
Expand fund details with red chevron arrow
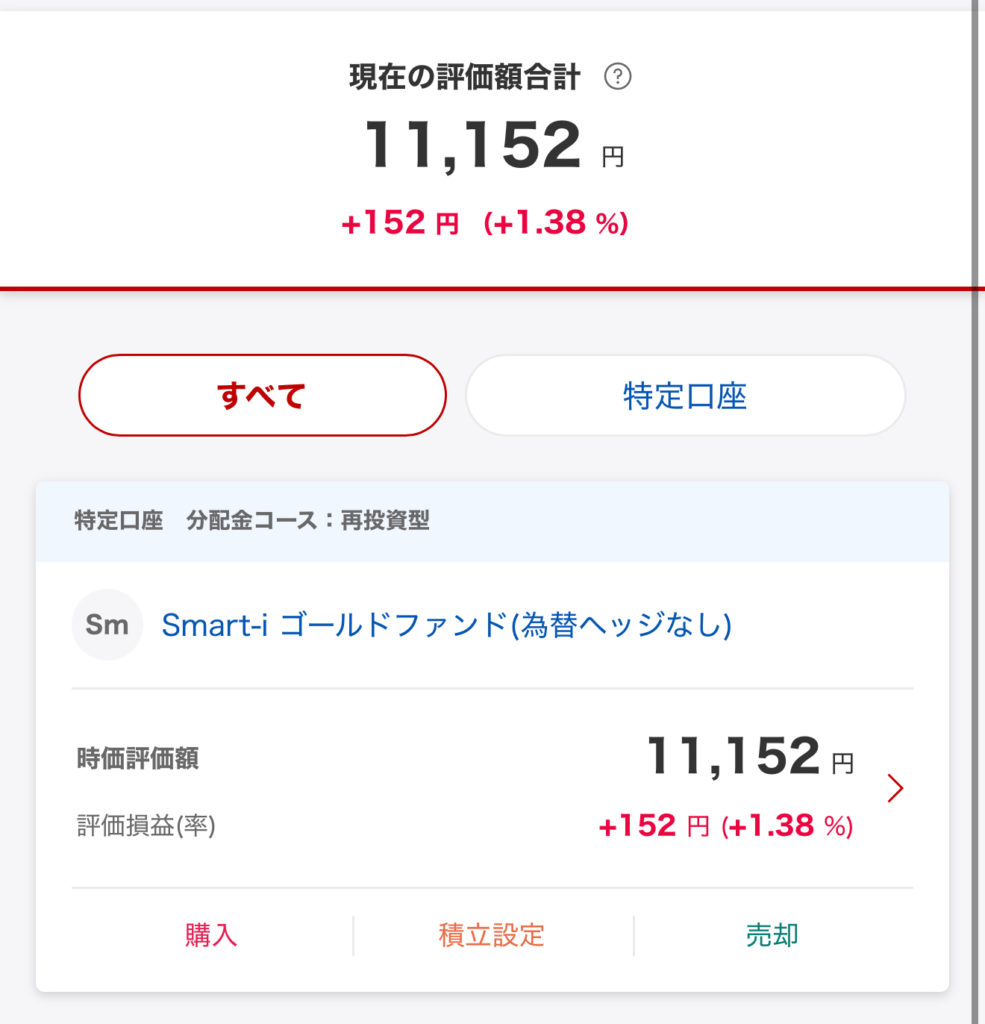tap(895, 789)
